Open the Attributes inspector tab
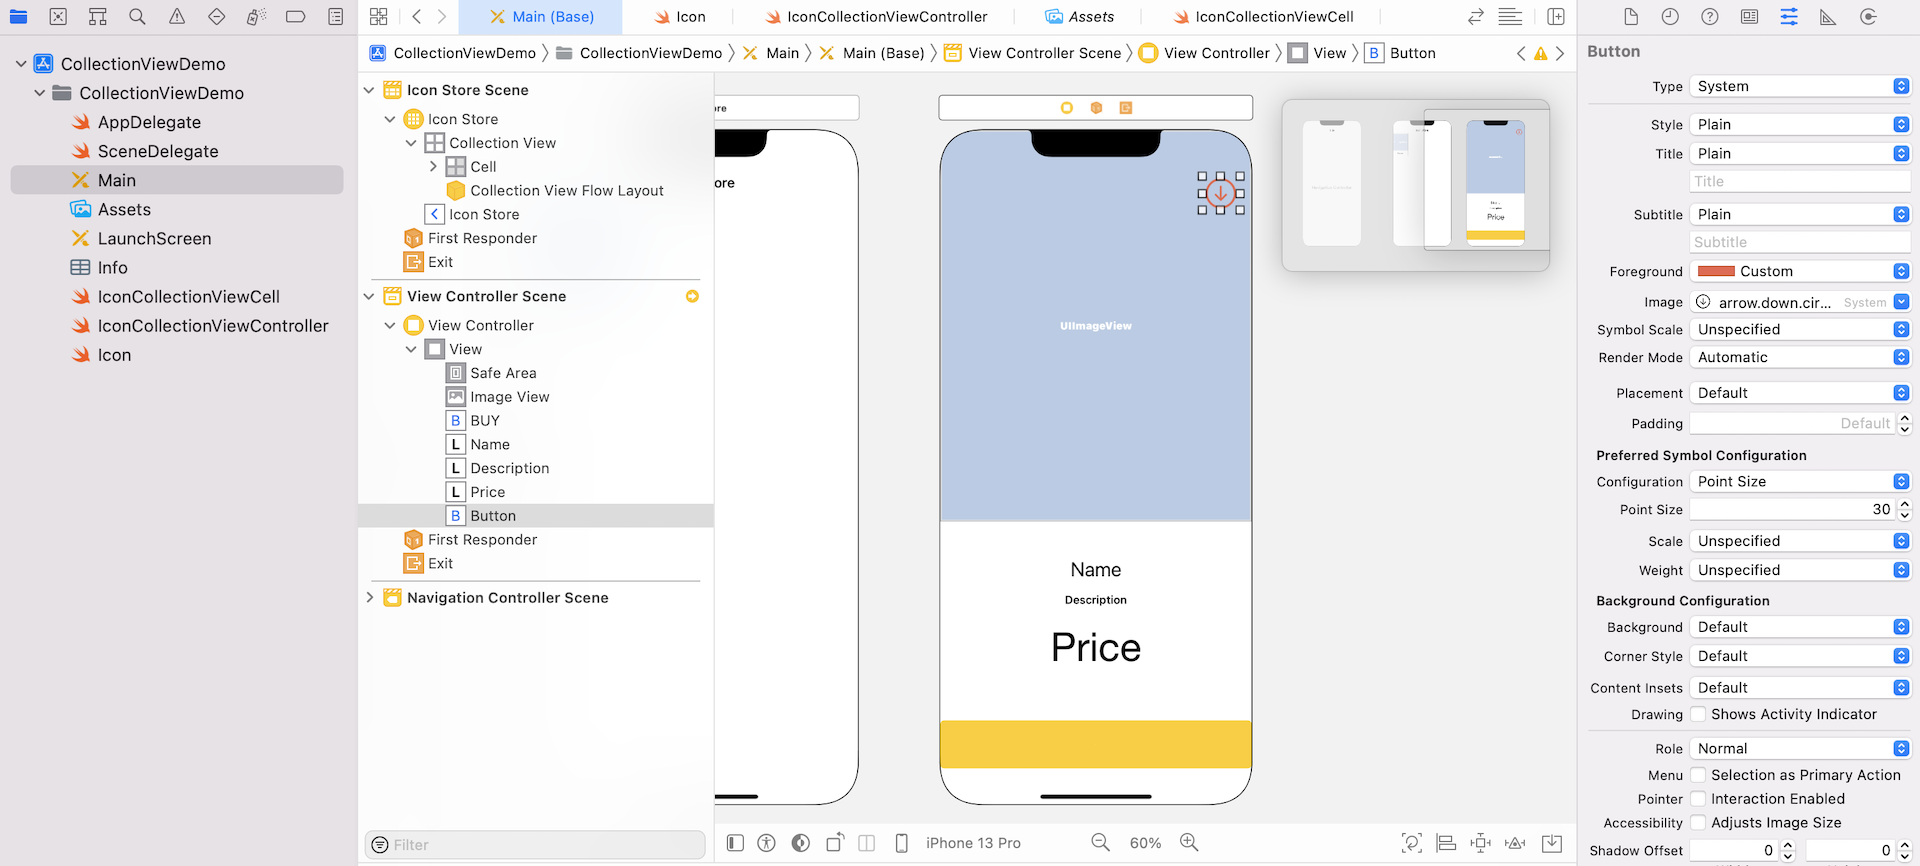This screenshot has width=1920, height=866. coord(1789,17)
